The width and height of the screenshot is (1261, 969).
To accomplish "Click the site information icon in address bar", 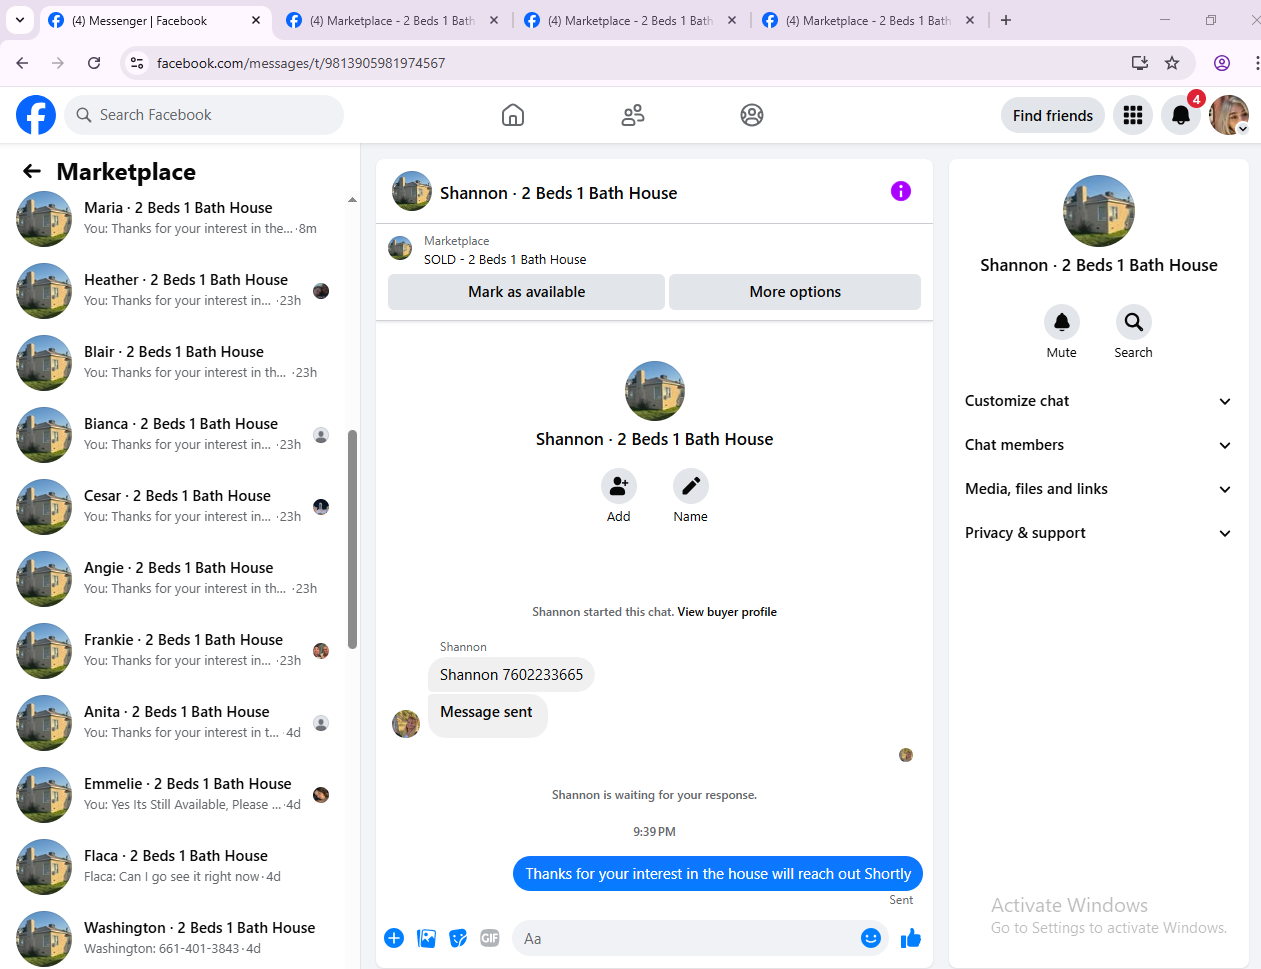I will tap(137, 63).
